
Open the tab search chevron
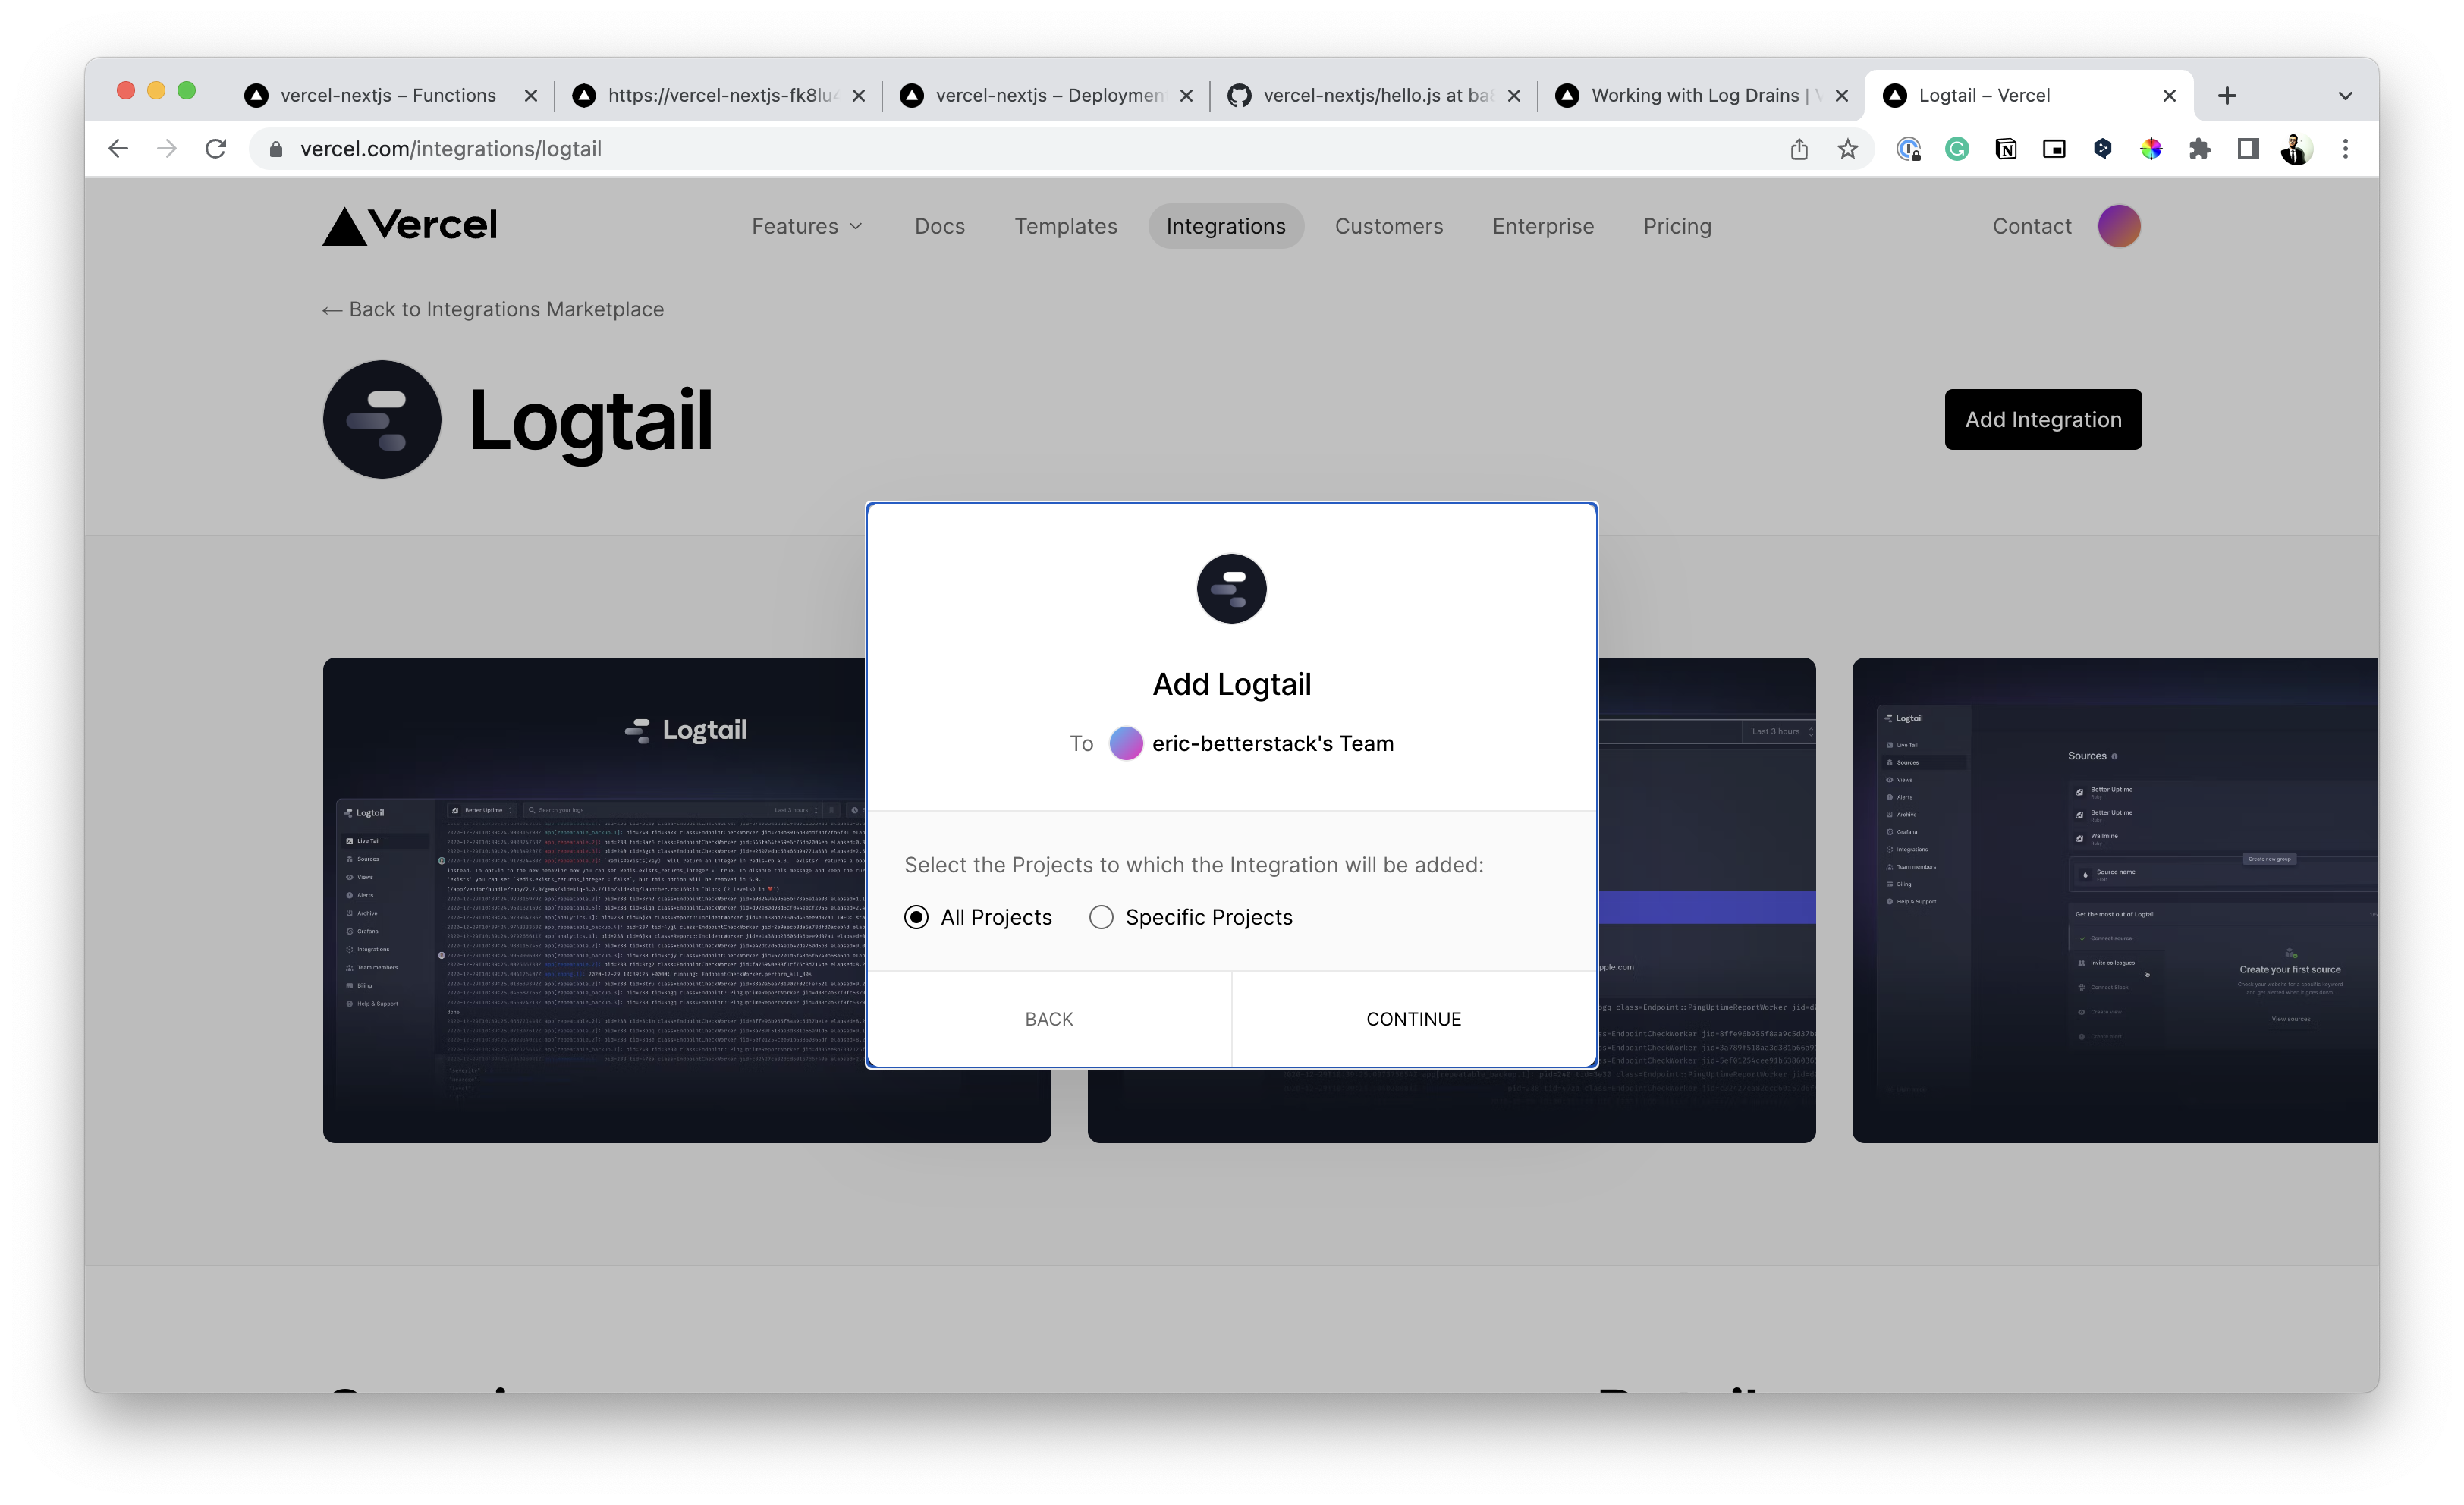pyautogui.click(x=2345, y=96)
